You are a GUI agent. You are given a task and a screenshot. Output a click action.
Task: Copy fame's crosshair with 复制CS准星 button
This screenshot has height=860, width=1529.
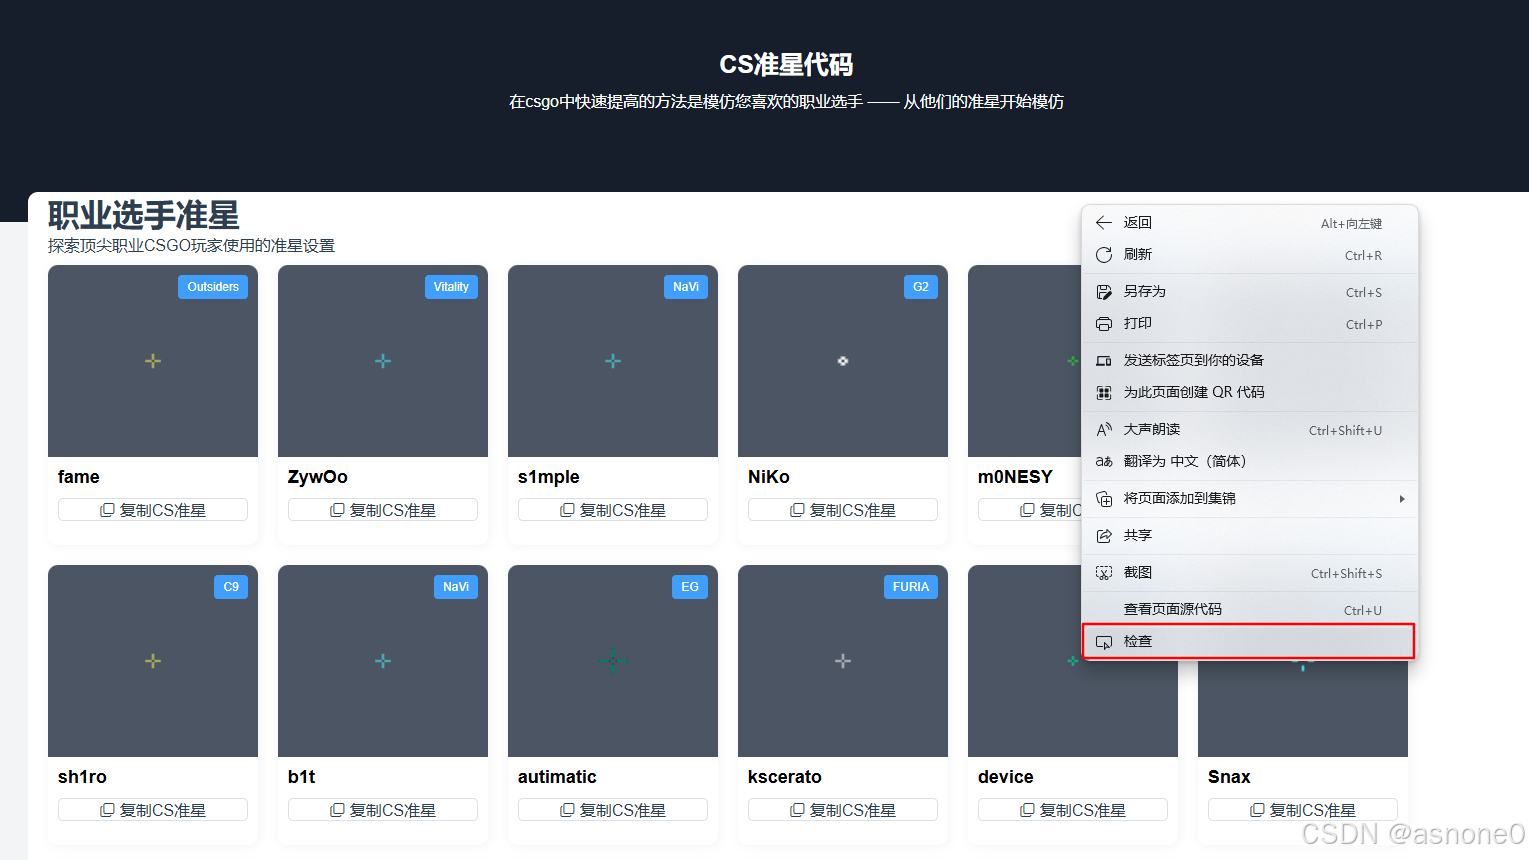[x=153, y=510]
